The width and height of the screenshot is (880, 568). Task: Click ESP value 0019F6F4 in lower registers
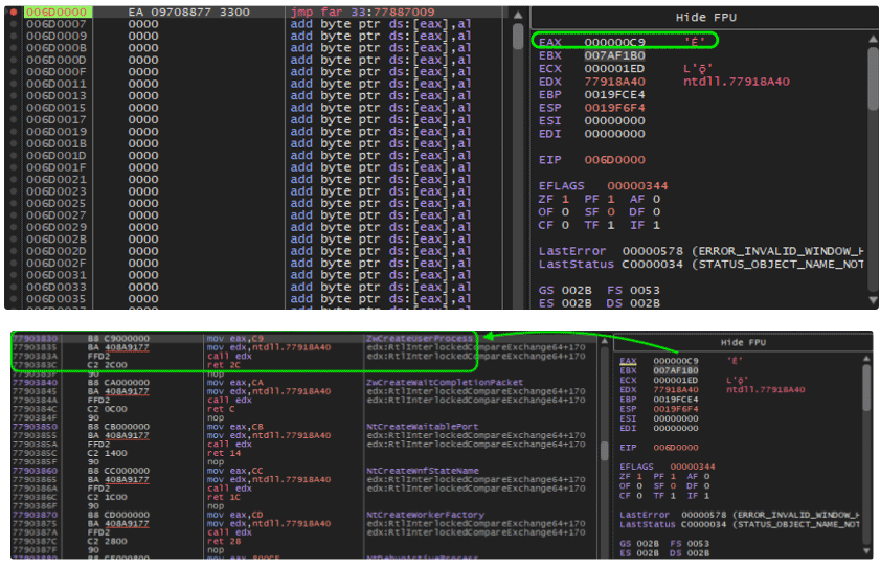pyautogui.click(x=676, y=409)
